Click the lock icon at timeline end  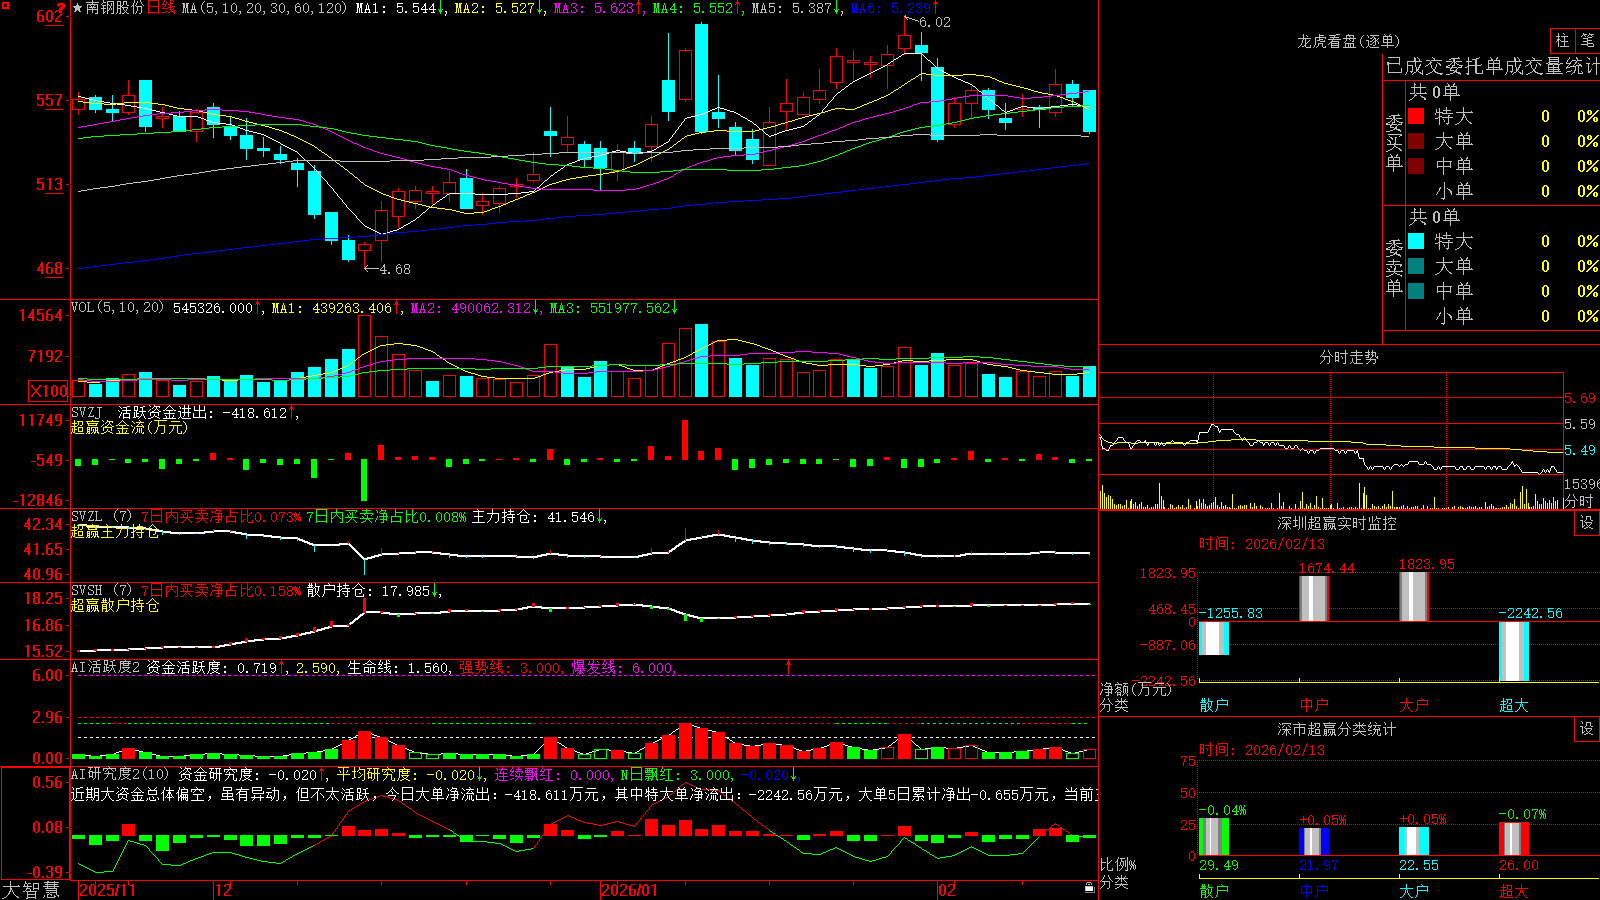pyautogui.click(x=1090, y=888)
